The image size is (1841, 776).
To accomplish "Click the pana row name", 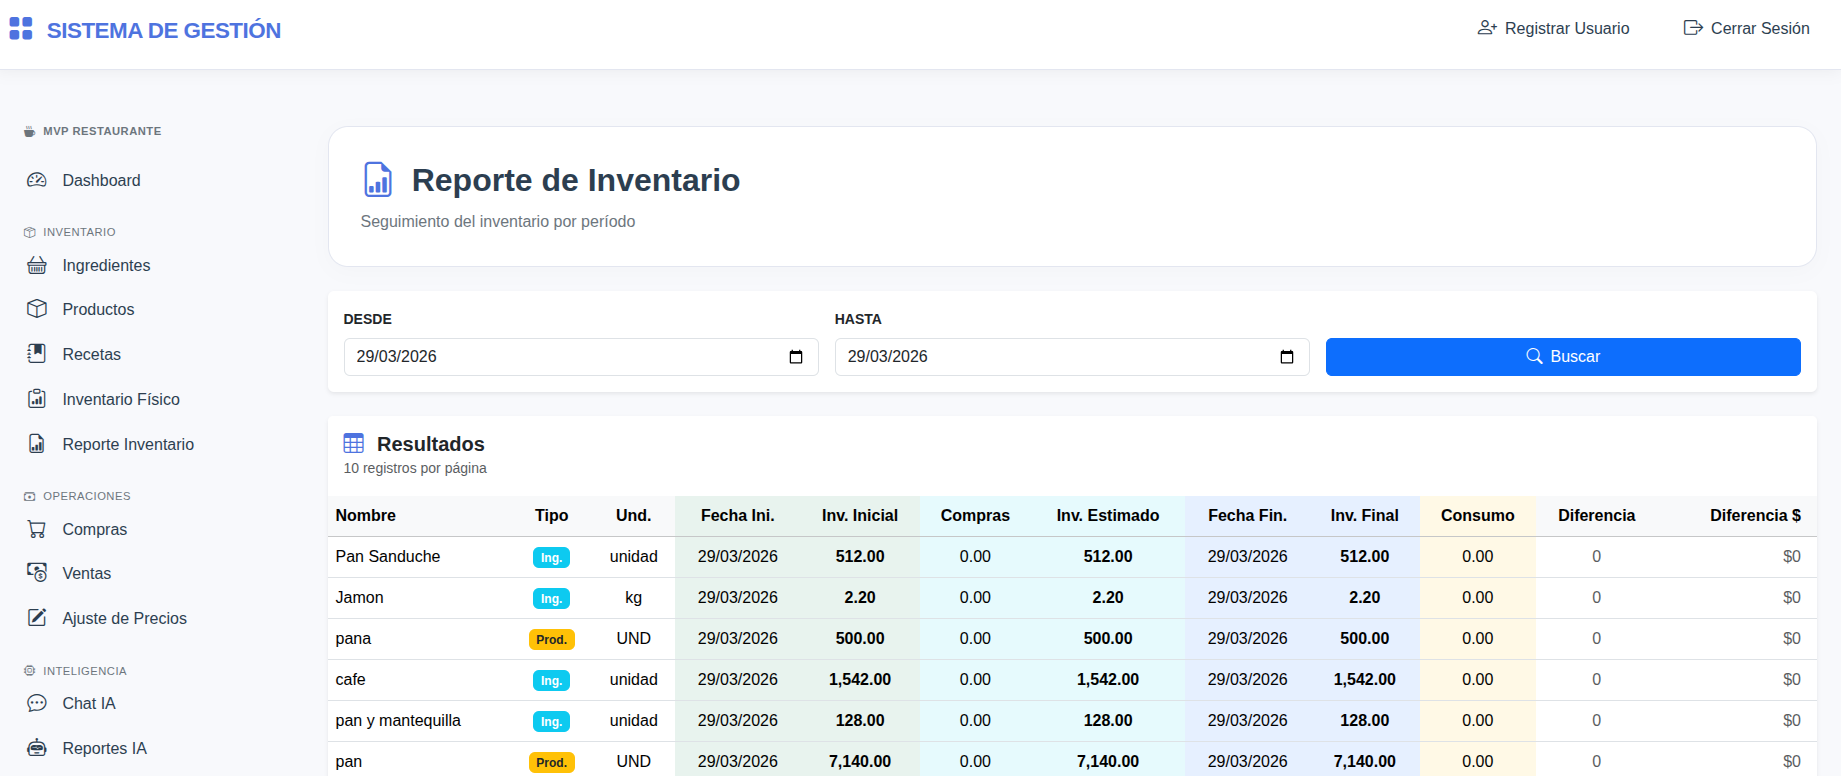I will 353,638.
